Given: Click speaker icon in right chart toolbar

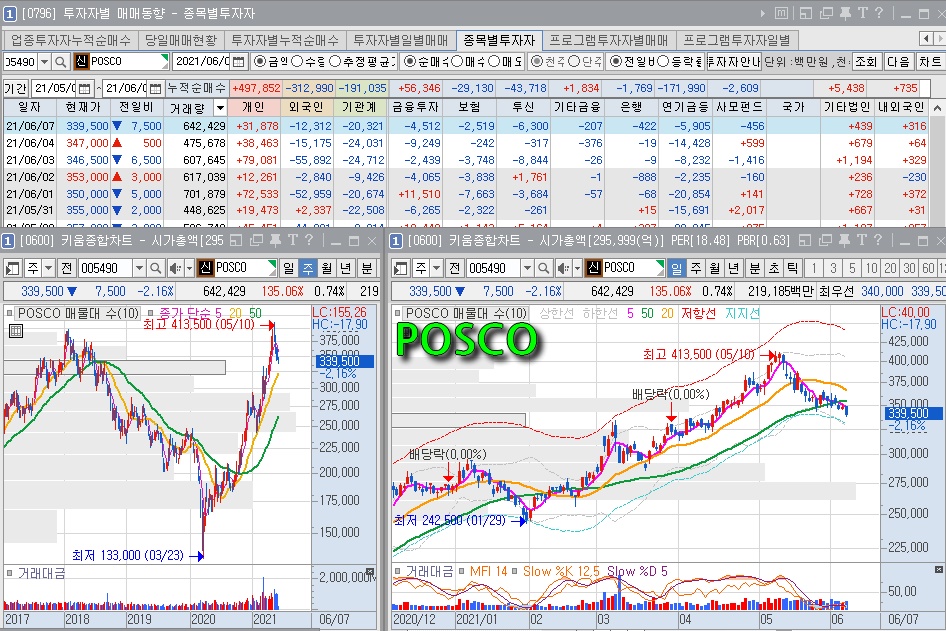Looking at the screenshot, I should pyautogui.click(x=563, y=268).
